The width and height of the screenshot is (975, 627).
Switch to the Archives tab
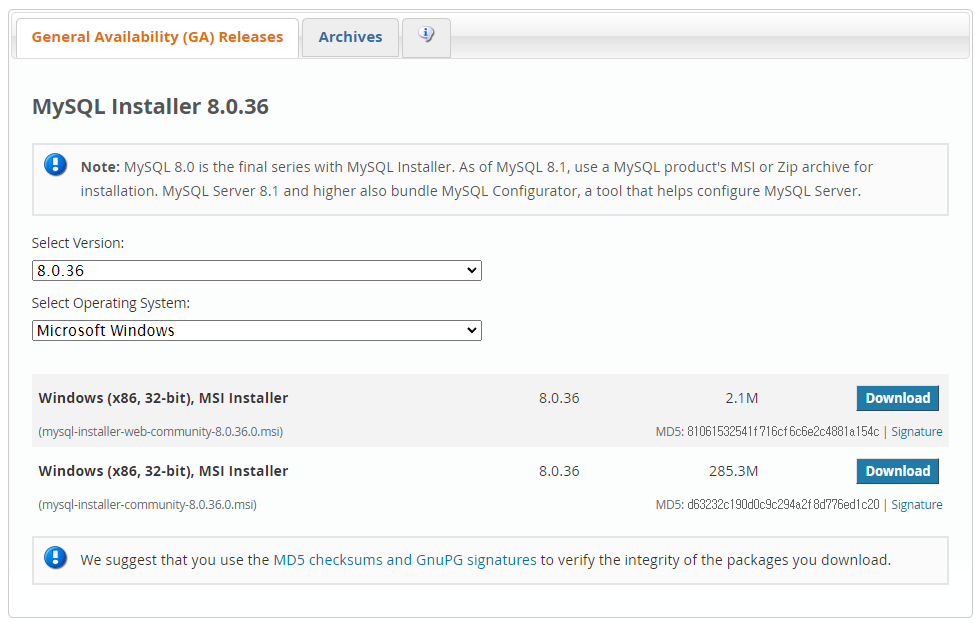pos(349,36)
